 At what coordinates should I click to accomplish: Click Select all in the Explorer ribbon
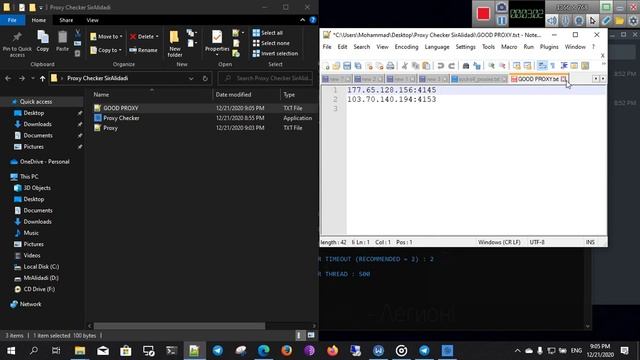point(268,33)
